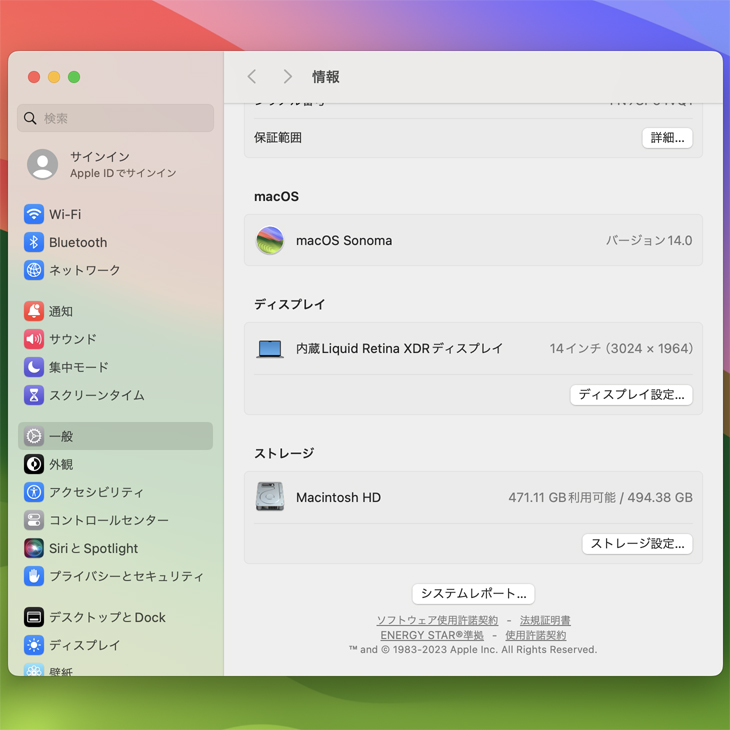This screenshot has width=730, height=730.
Task: Click the green zoom window button
Action: (x=74, y=77)
